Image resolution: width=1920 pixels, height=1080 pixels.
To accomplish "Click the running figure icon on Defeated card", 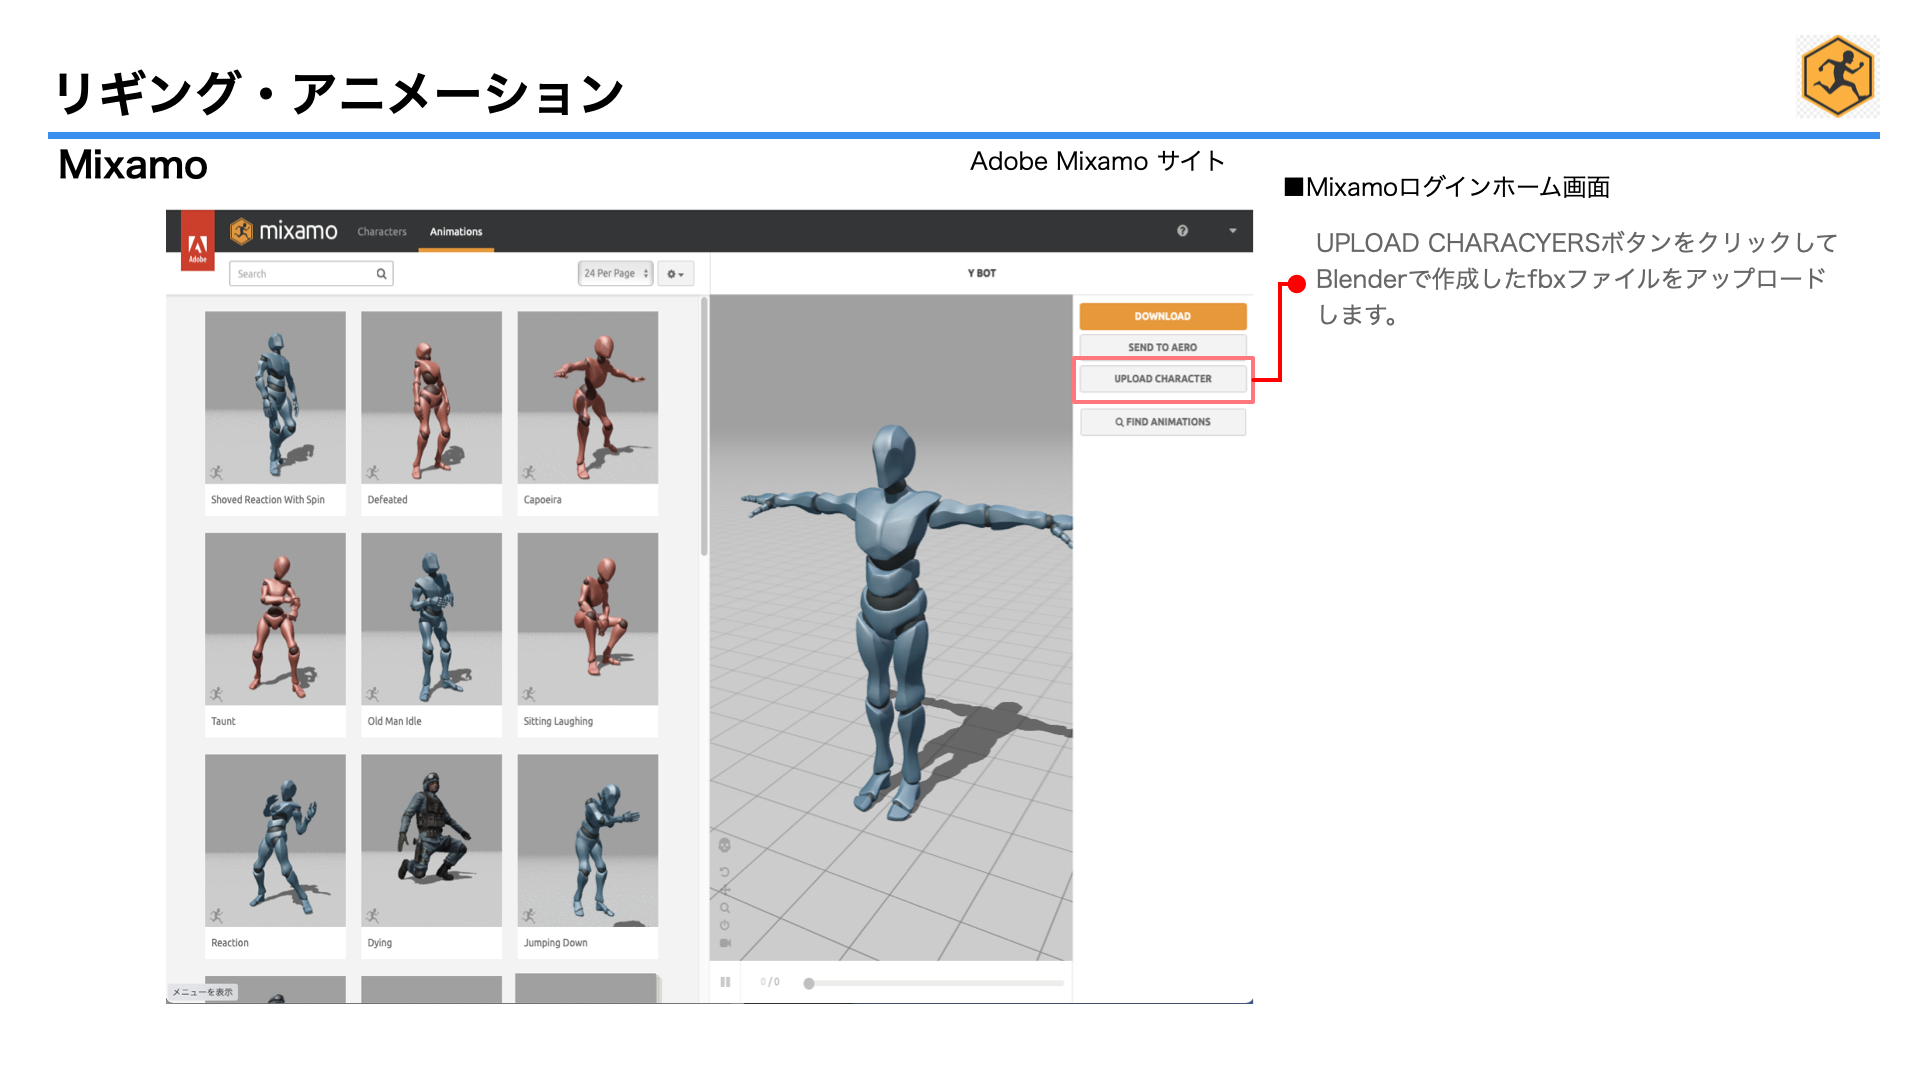I will [373, 473].
